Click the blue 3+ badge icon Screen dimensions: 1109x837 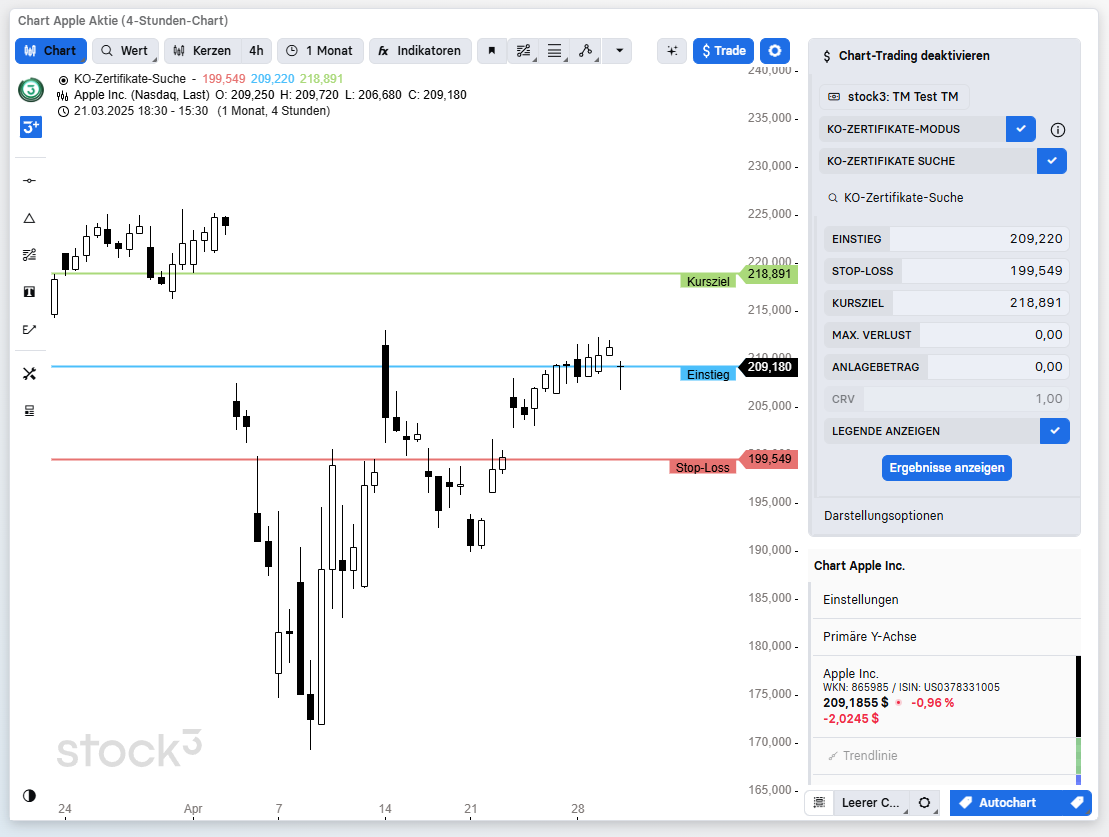click(x=30, y=127)
